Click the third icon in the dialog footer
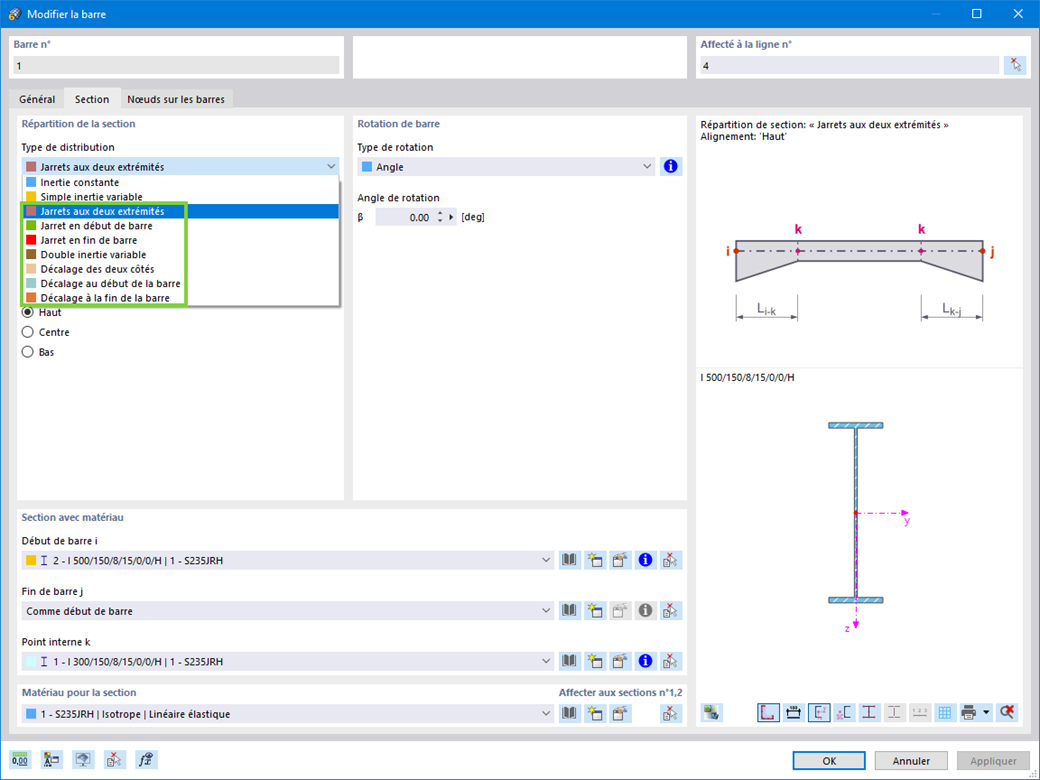1040x780 pixels. tap(83, 760)
